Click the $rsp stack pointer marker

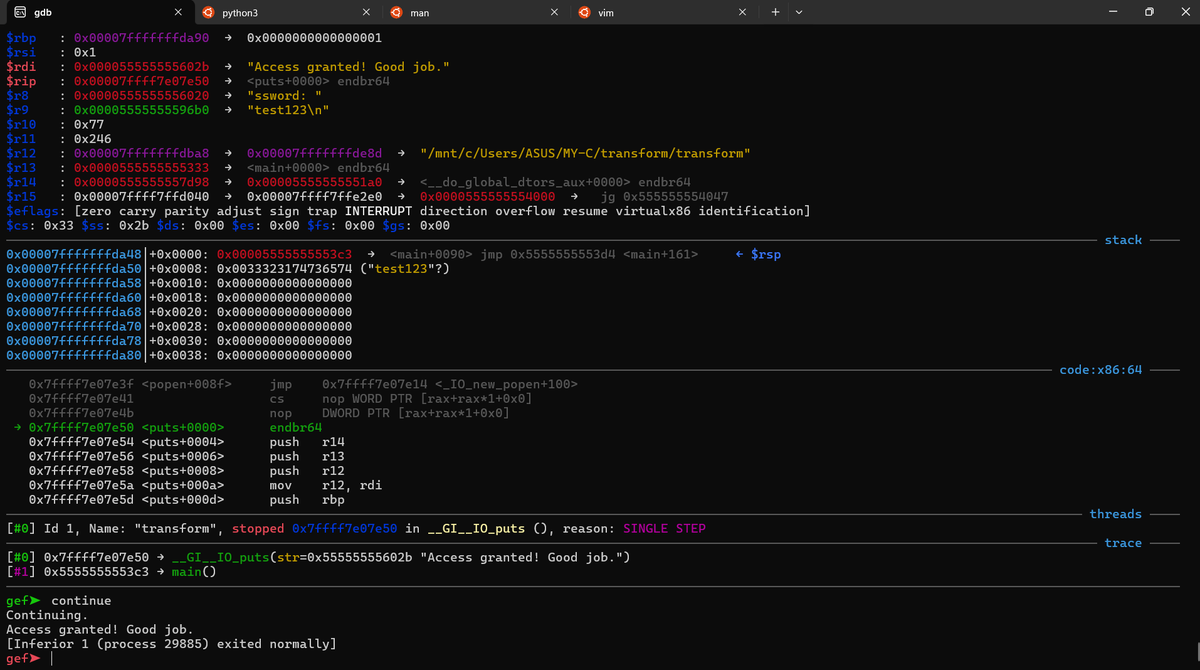758,254
